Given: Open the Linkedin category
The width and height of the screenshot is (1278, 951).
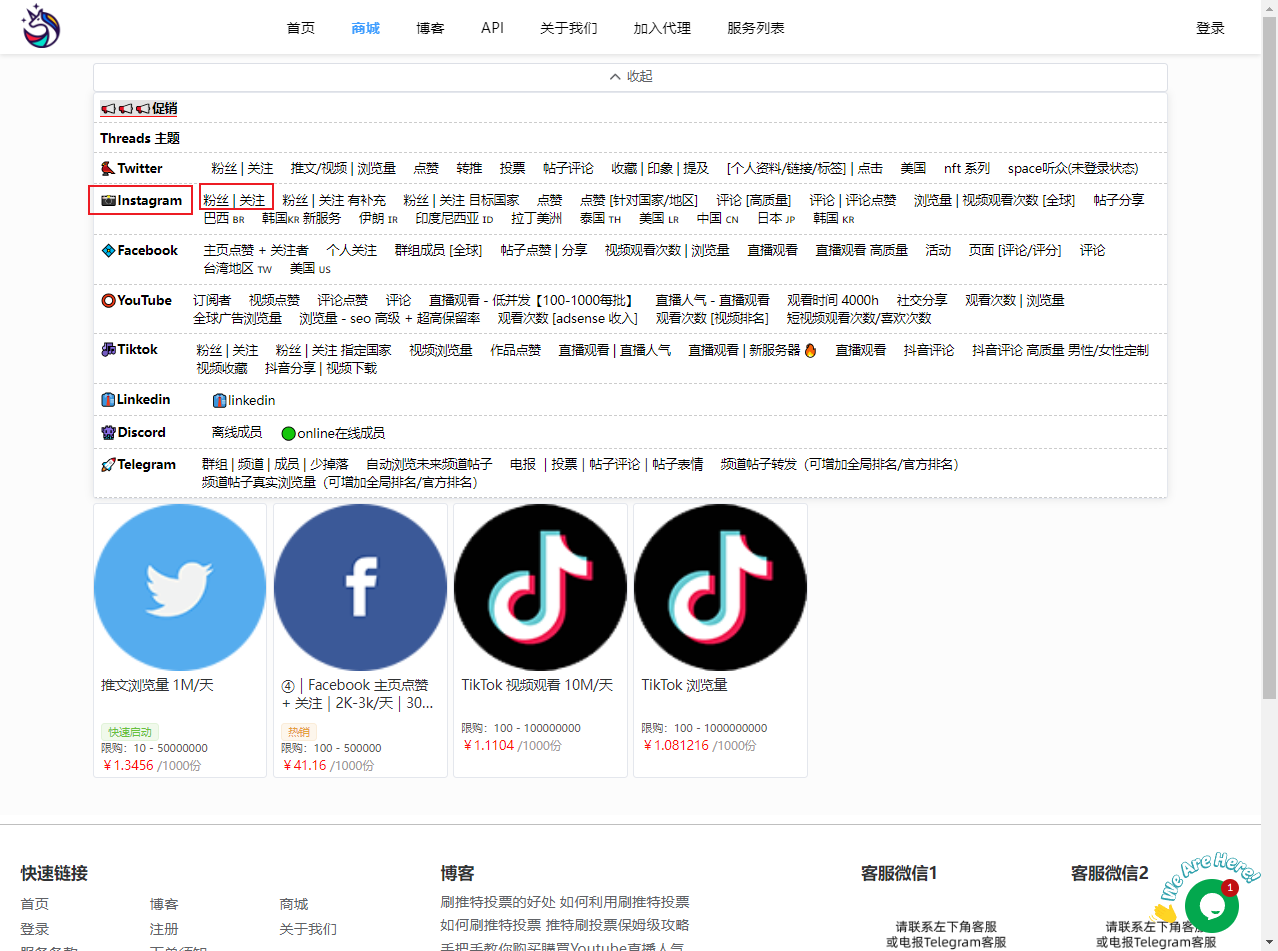Looking at the screenshot, I should tap(135, 399).
